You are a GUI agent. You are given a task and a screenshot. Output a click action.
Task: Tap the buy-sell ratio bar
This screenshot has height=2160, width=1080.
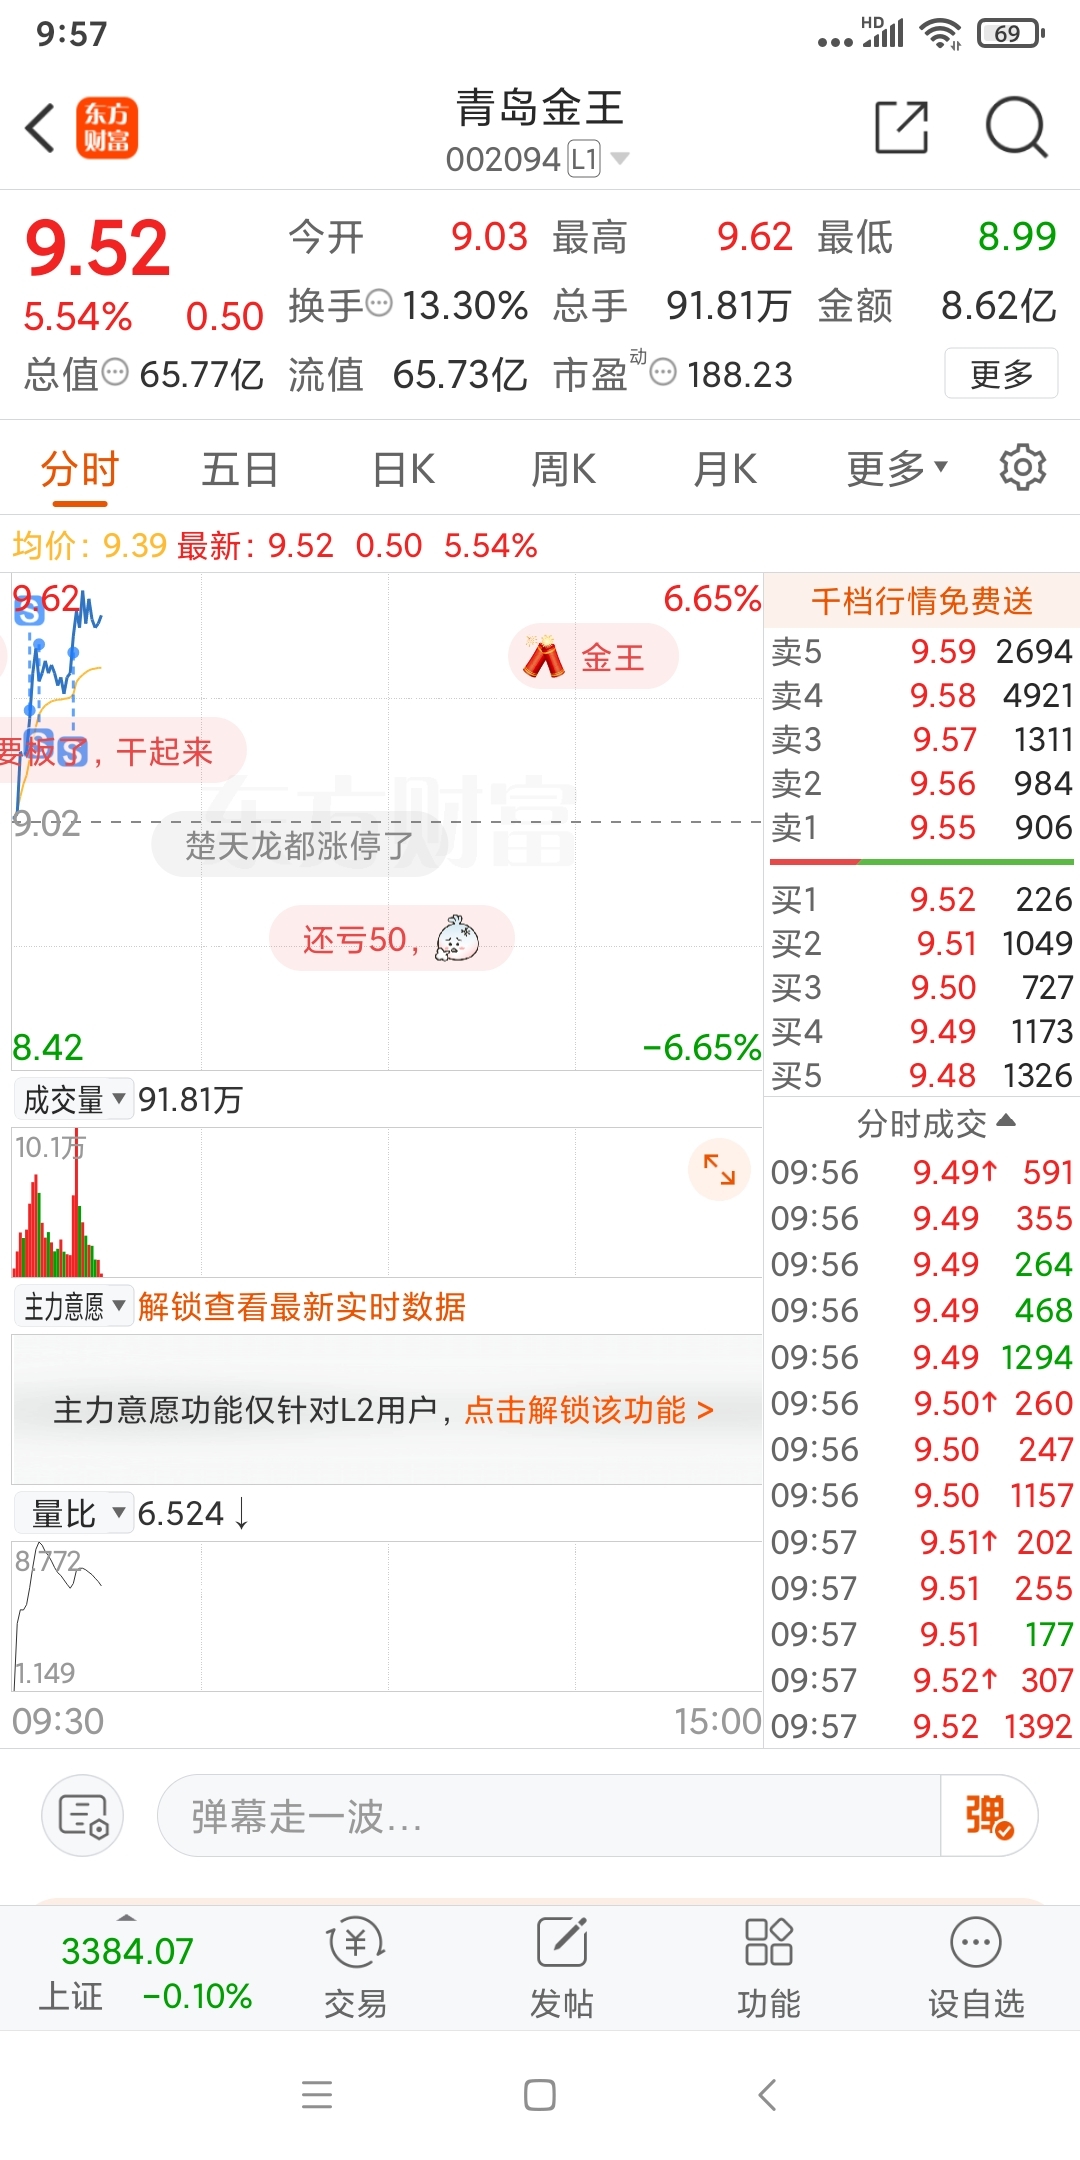922,861
